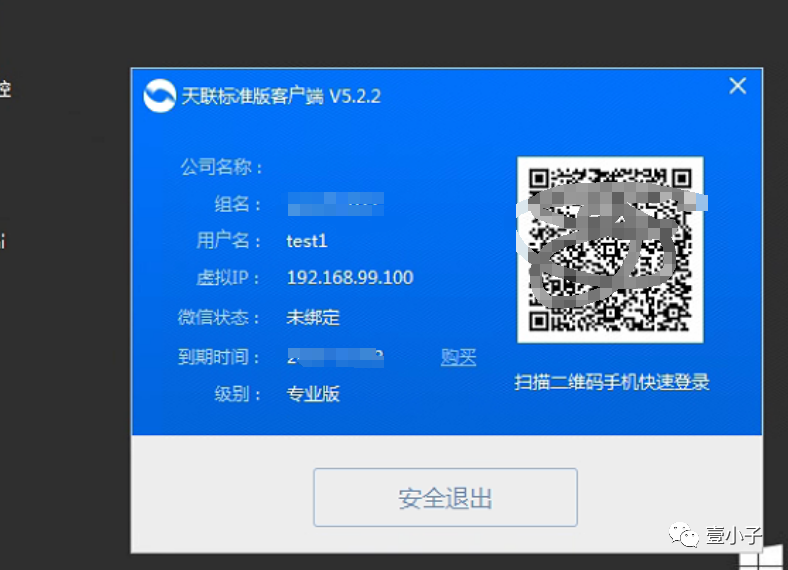
Task: Open the 购买 purchase link
Action: (x=458, y=357)
